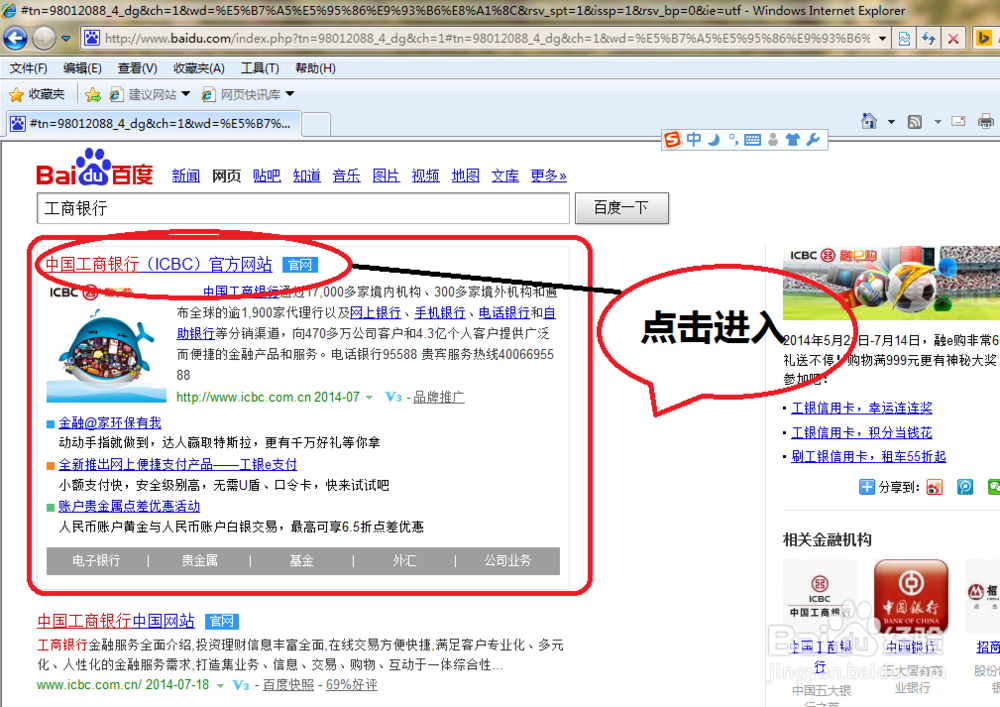The width and height of the screenshot is (1000, 707).
Task: Open Sogou settings via the wrench icon
Action: pos(812,139)
